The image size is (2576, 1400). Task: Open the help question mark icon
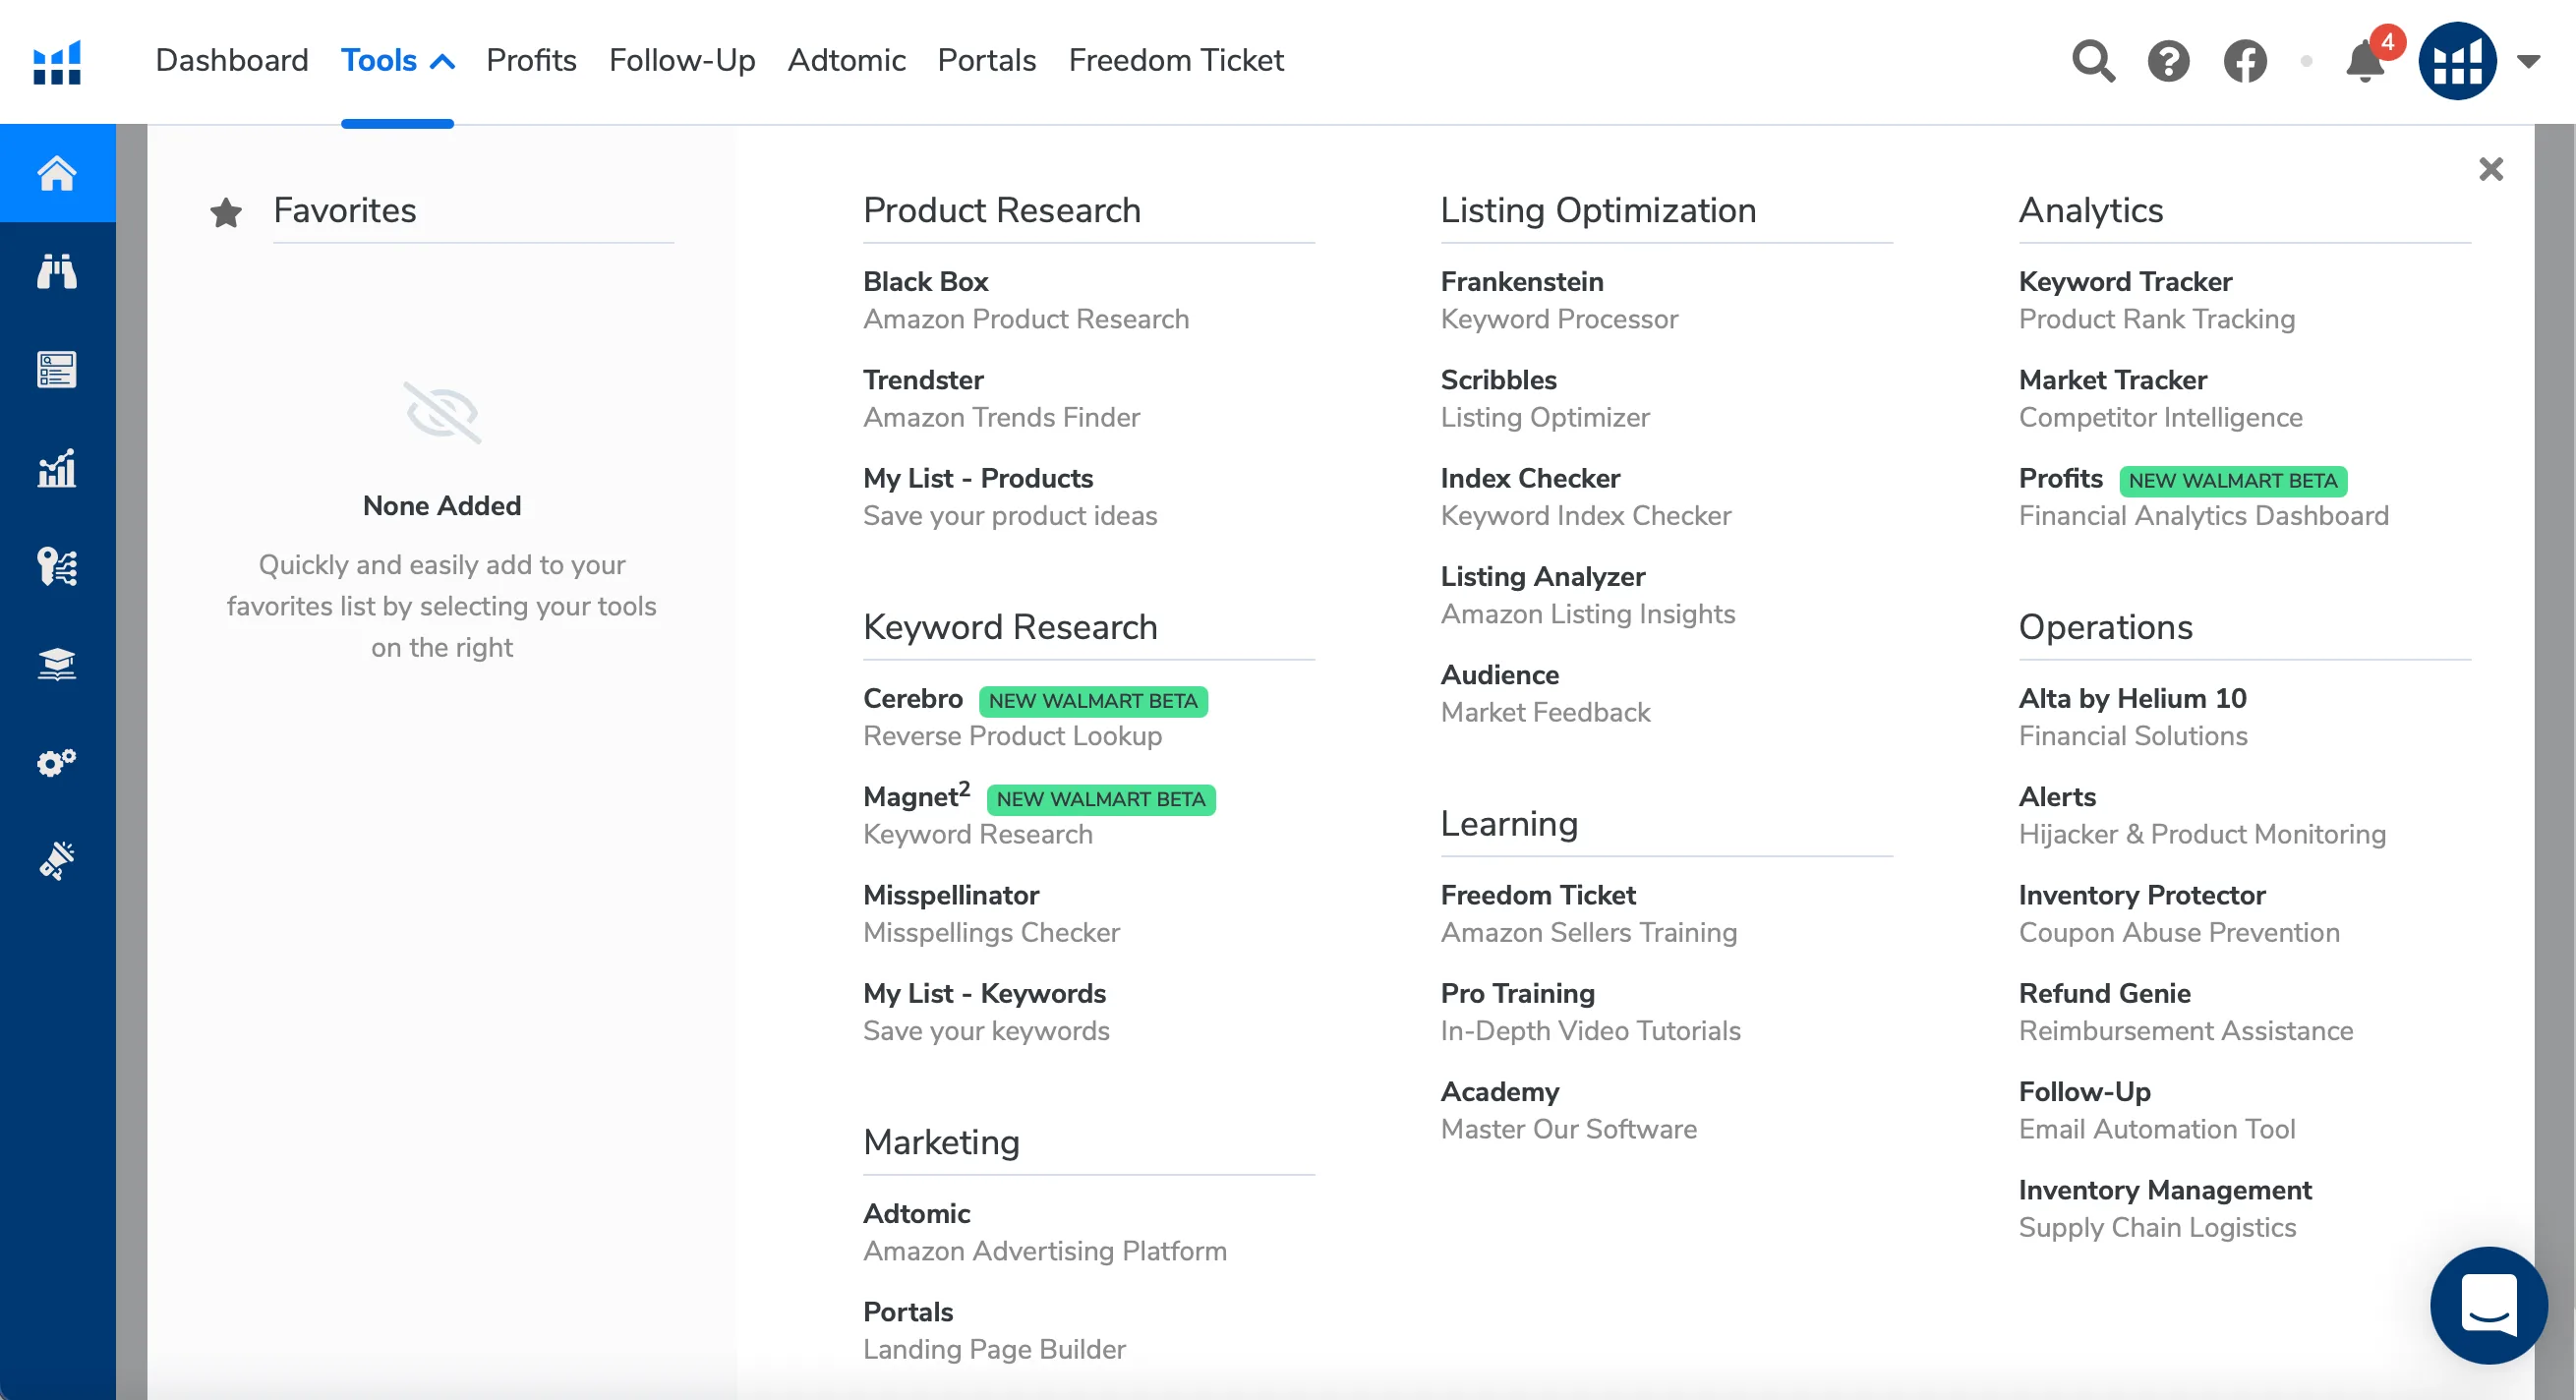point(2168,61)
